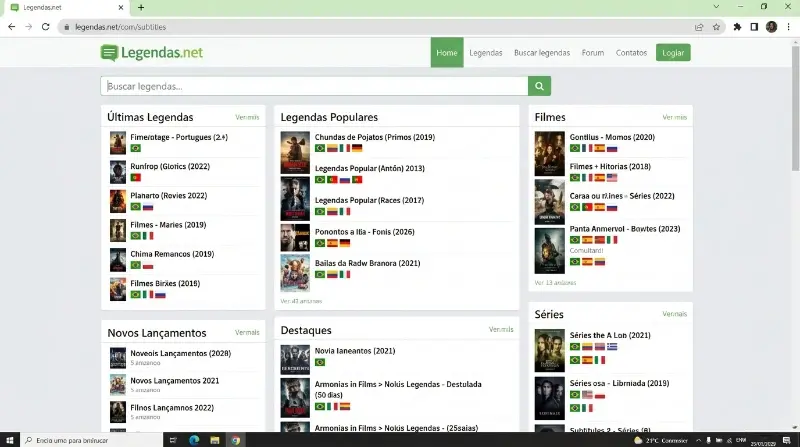Open Bailas da Radw Branora (2021) link
800x447 pixels.
[367, 263]
